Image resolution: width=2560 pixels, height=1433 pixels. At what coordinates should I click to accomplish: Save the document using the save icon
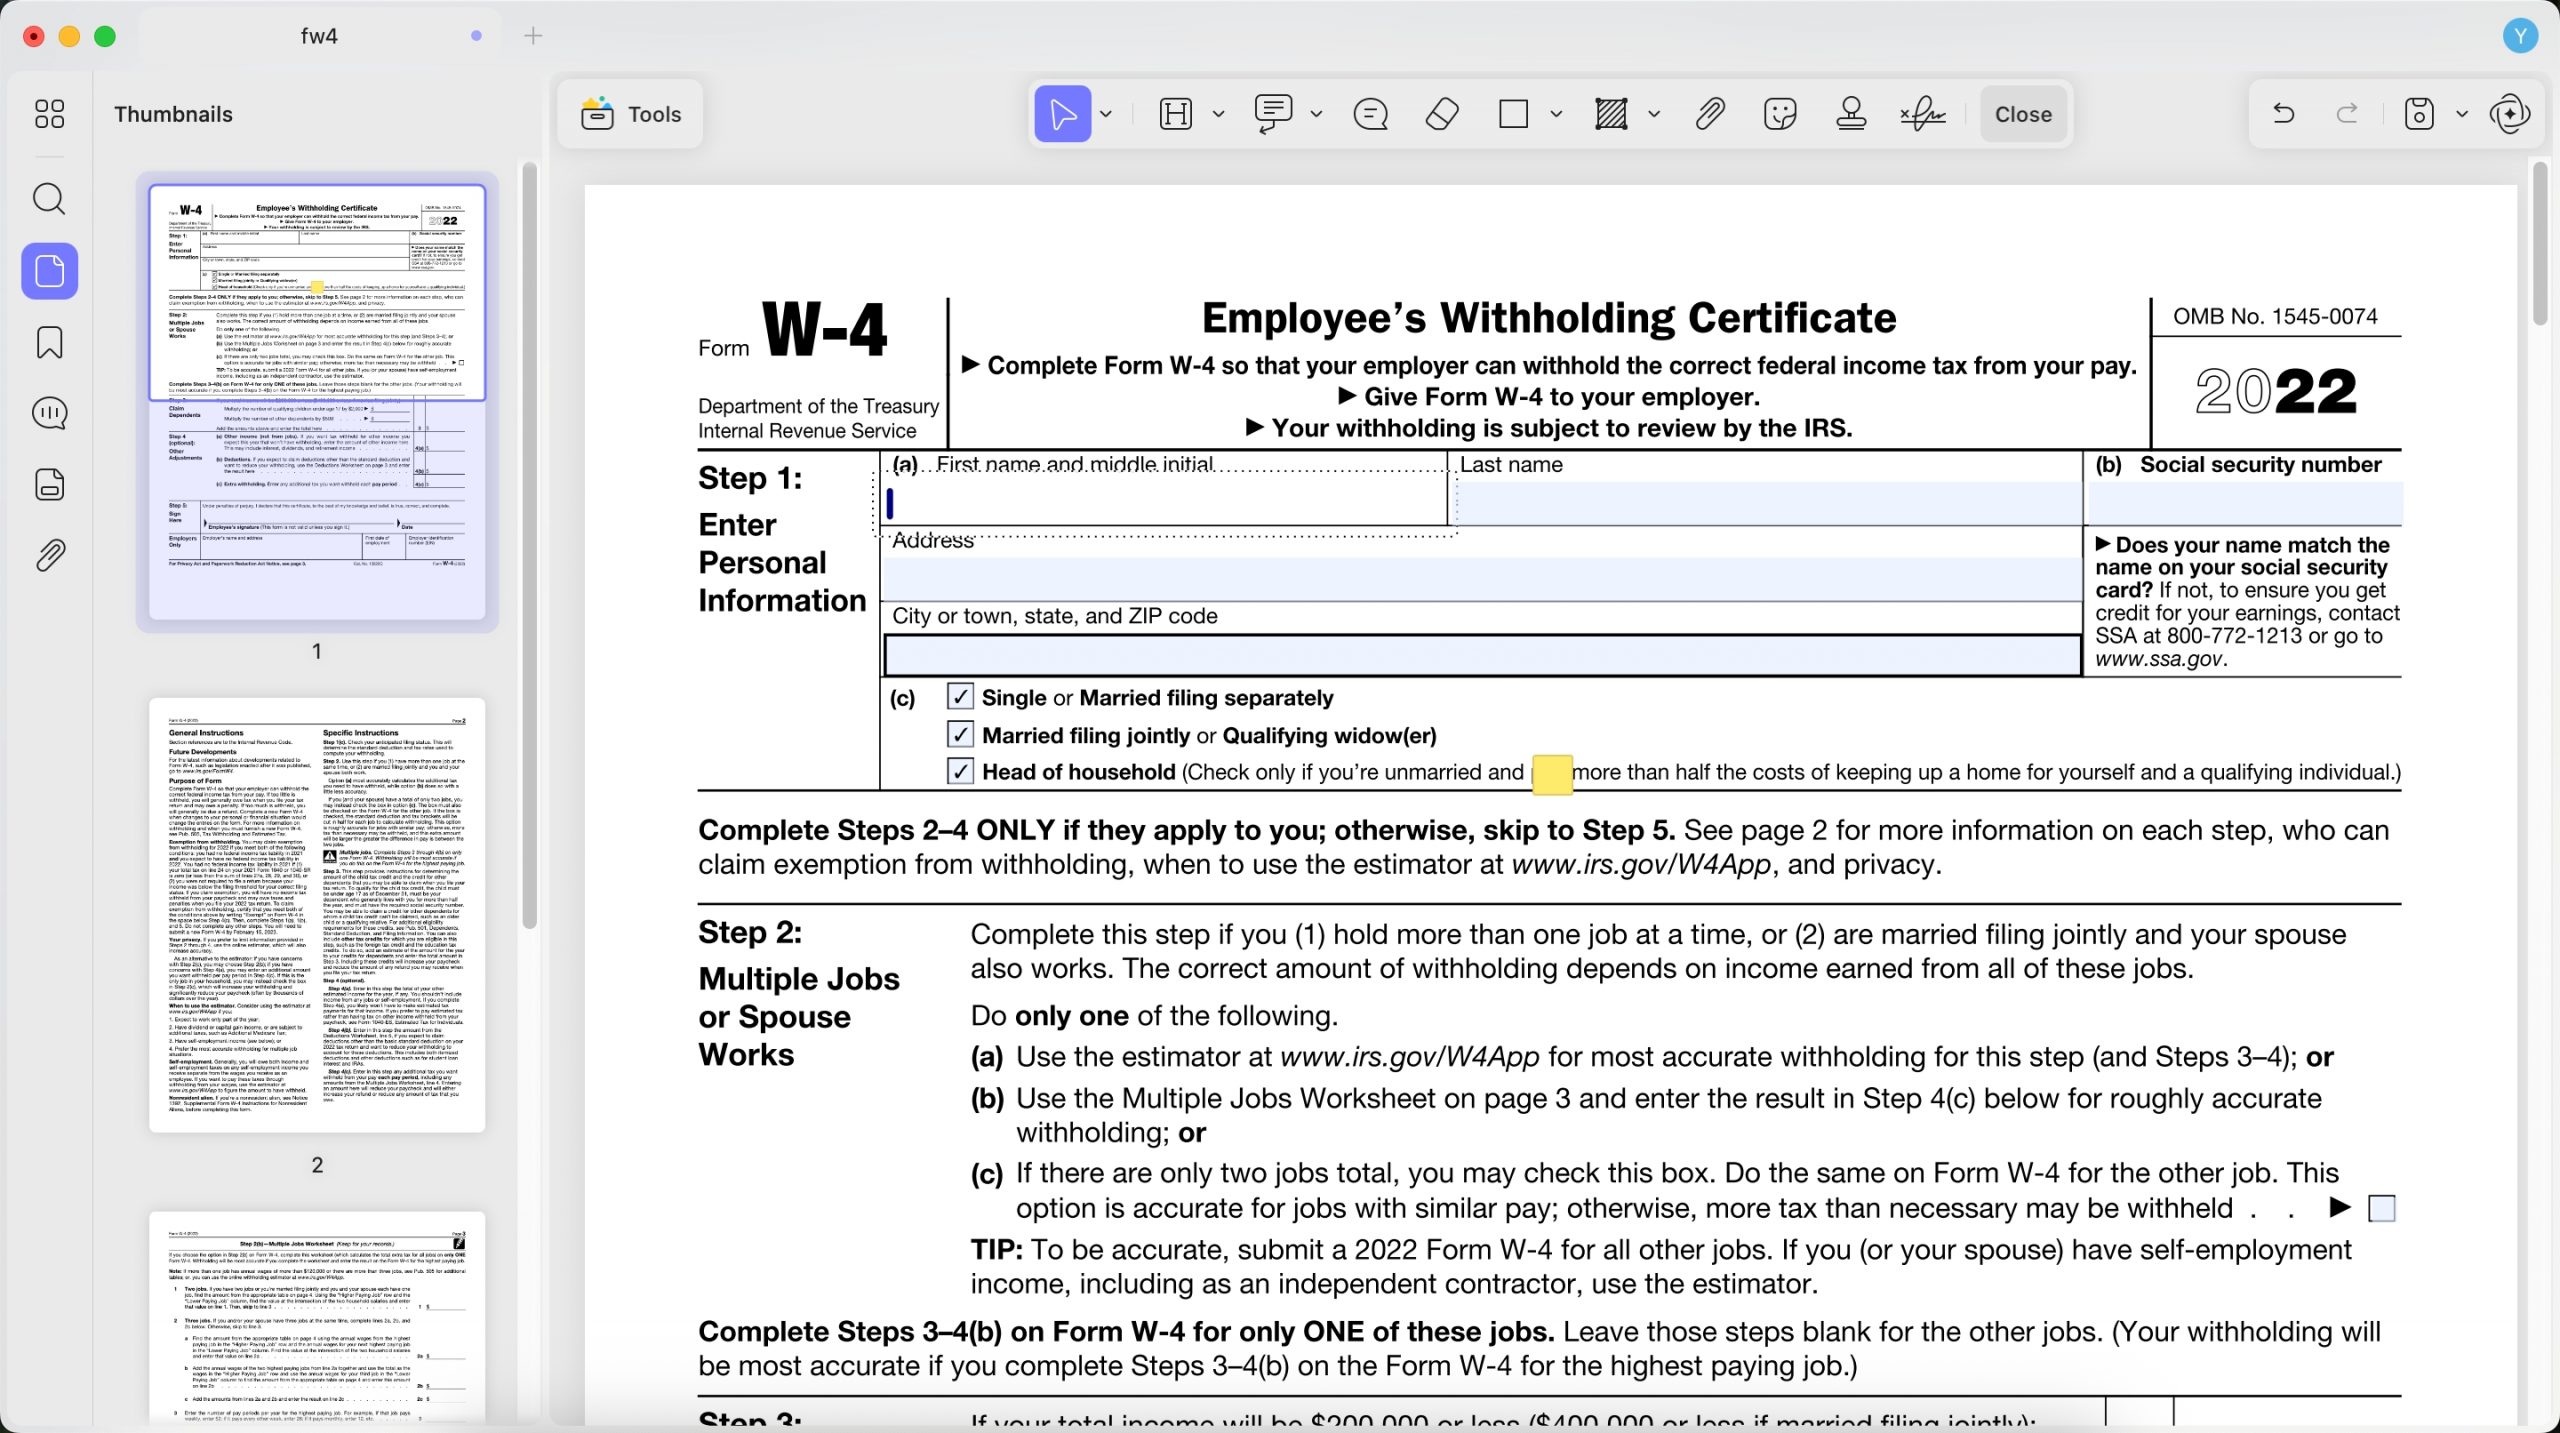2419,114
